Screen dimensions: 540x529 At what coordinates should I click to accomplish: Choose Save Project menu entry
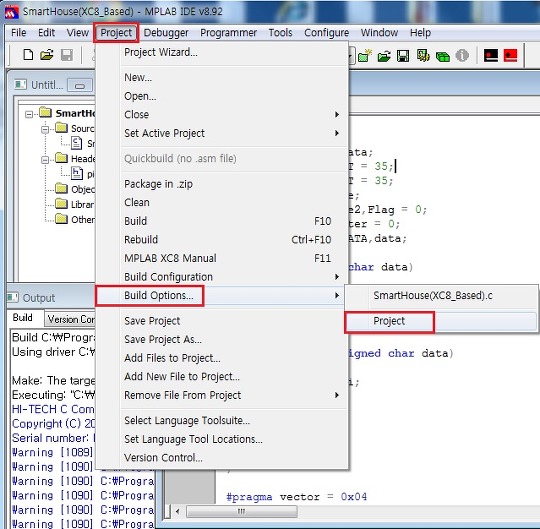tap(222, 321)
